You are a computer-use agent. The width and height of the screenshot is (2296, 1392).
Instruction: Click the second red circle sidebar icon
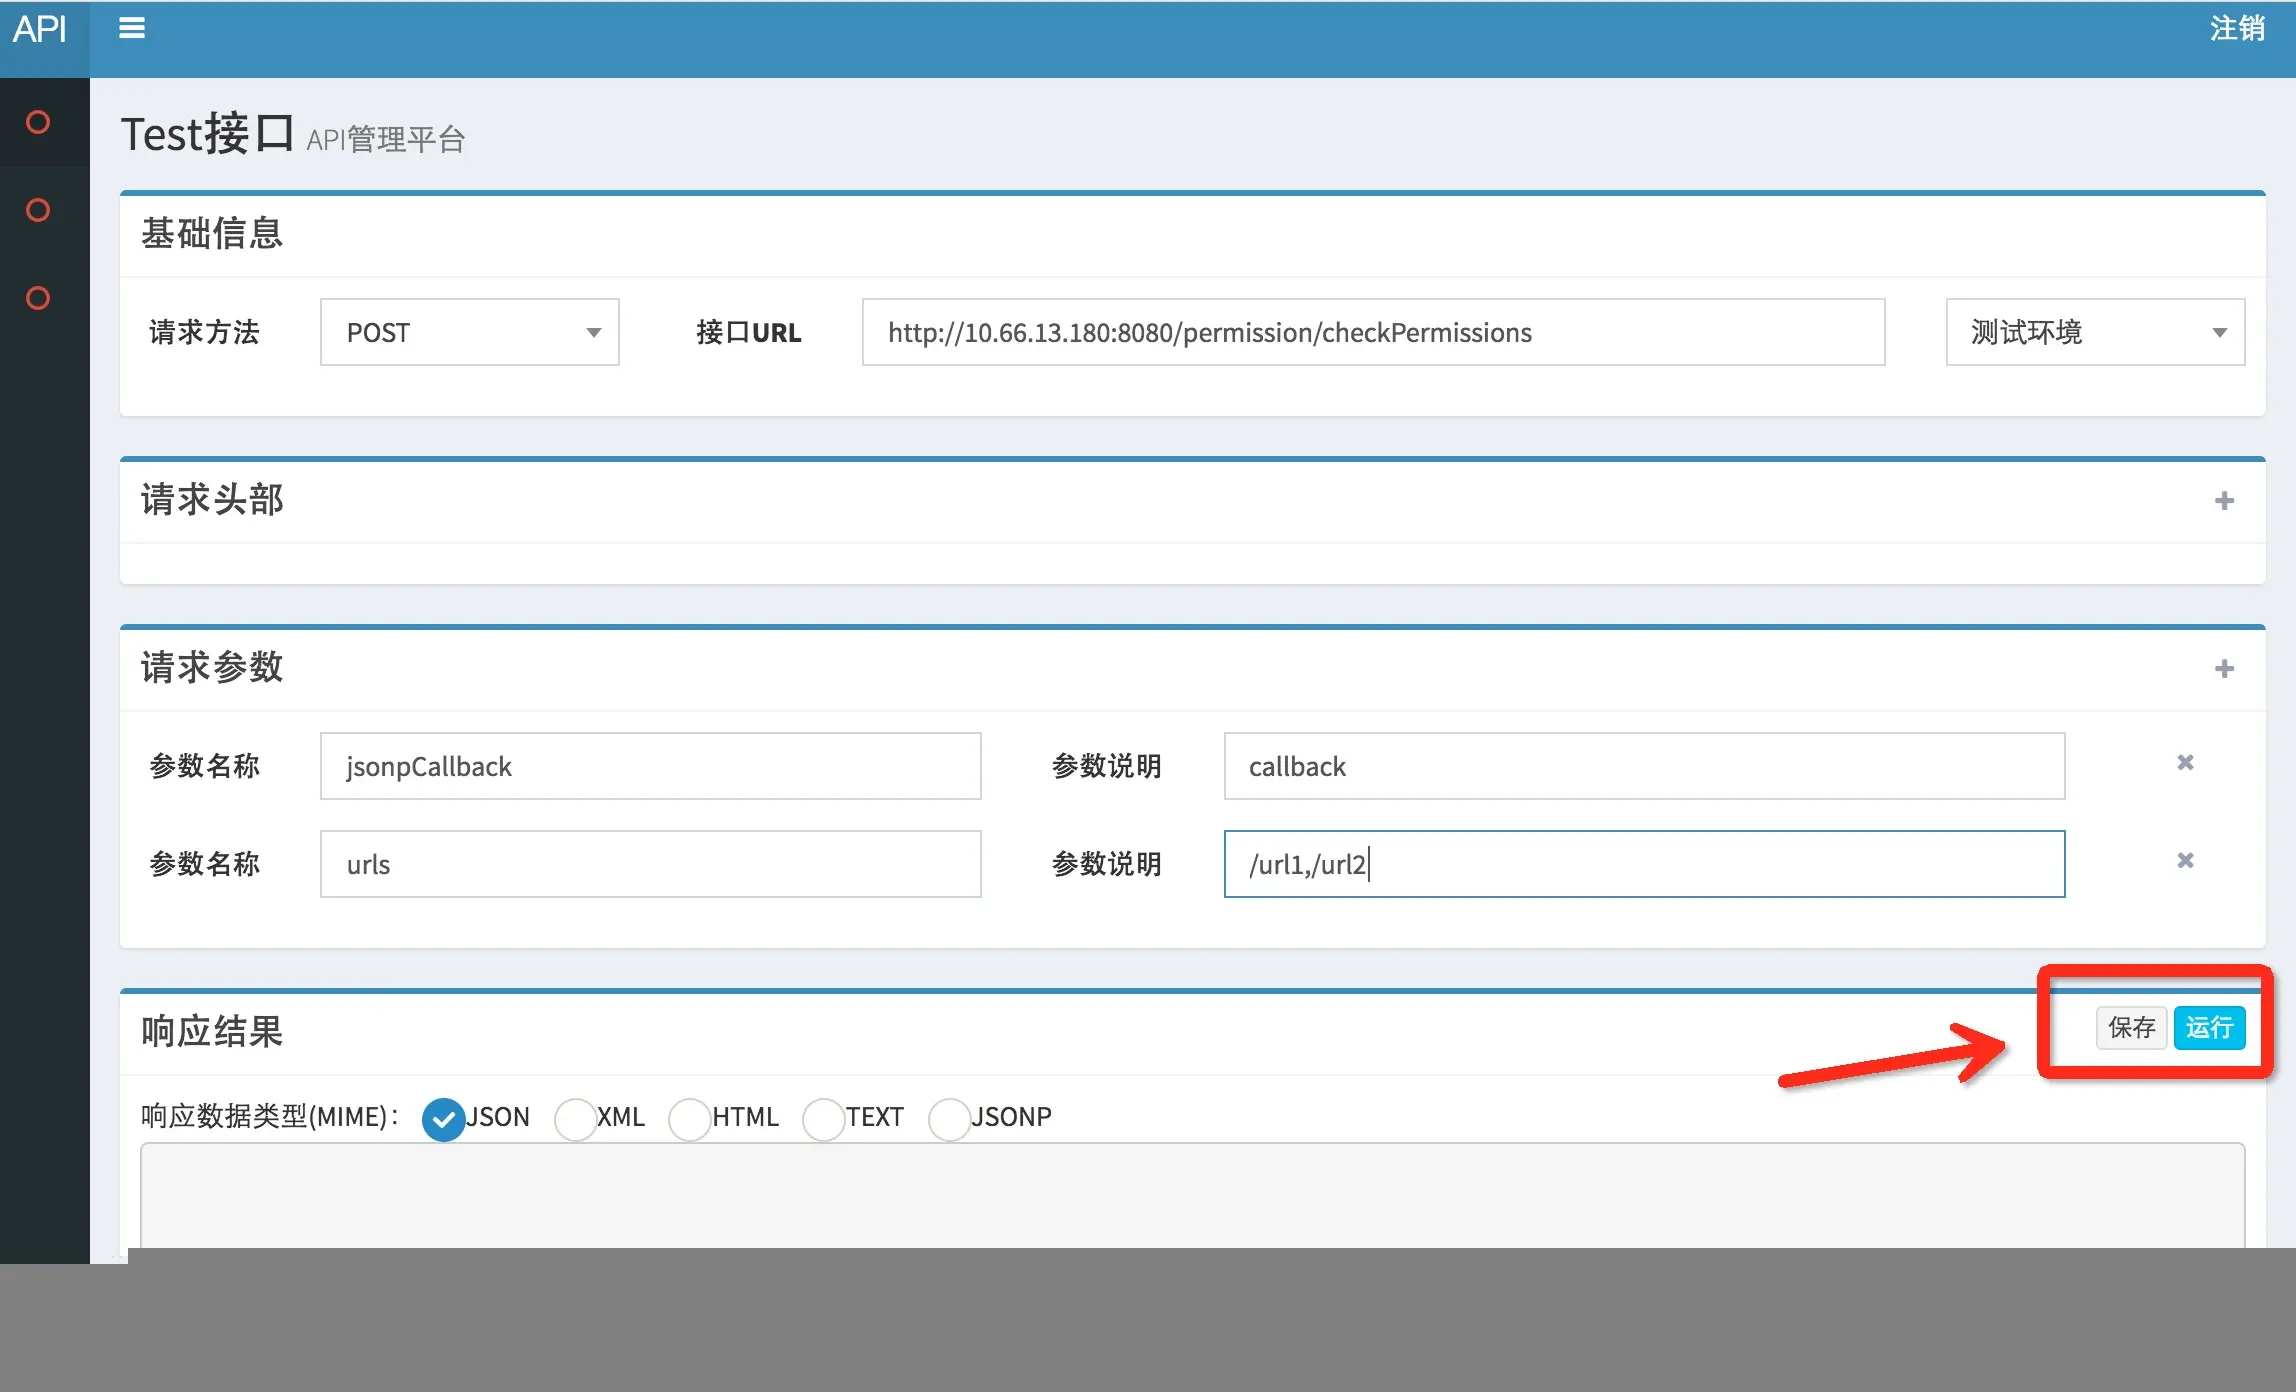coord(38,210)
